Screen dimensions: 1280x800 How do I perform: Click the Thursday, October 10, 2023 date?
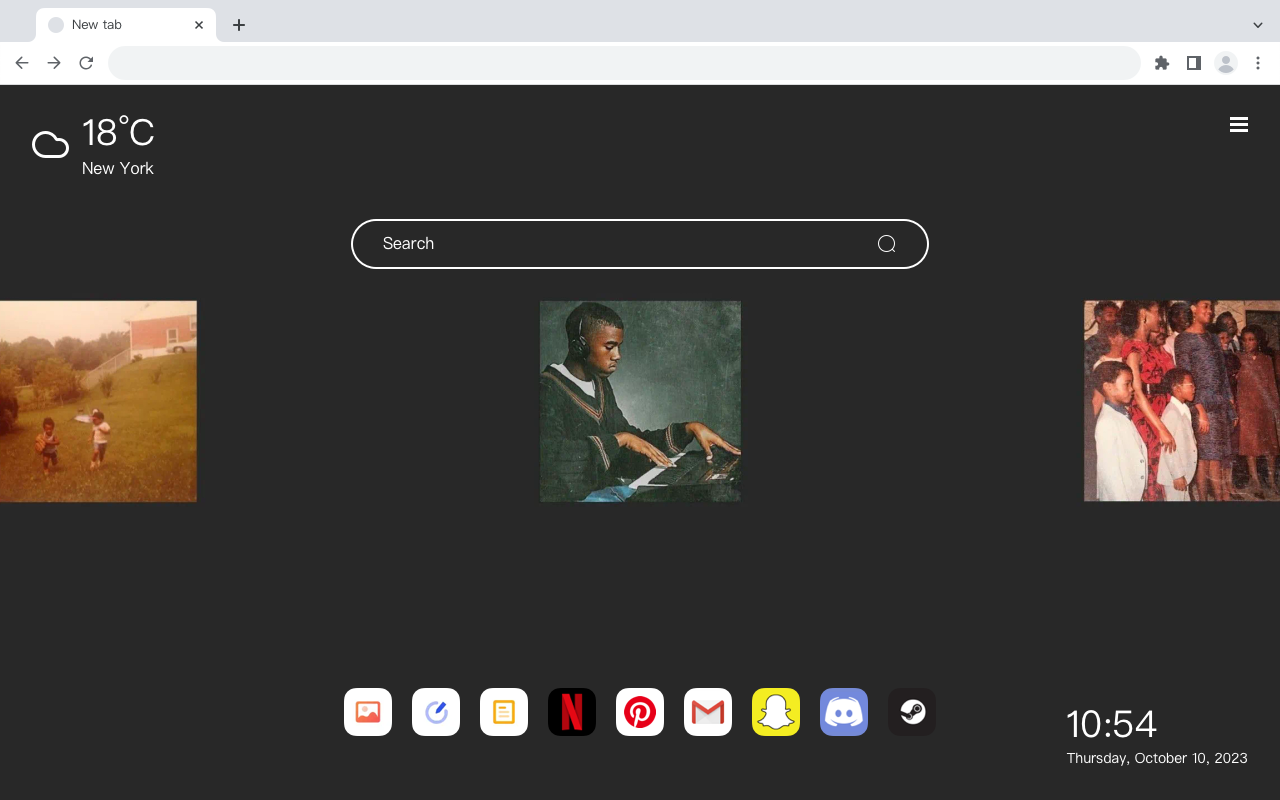point(1157,758)
